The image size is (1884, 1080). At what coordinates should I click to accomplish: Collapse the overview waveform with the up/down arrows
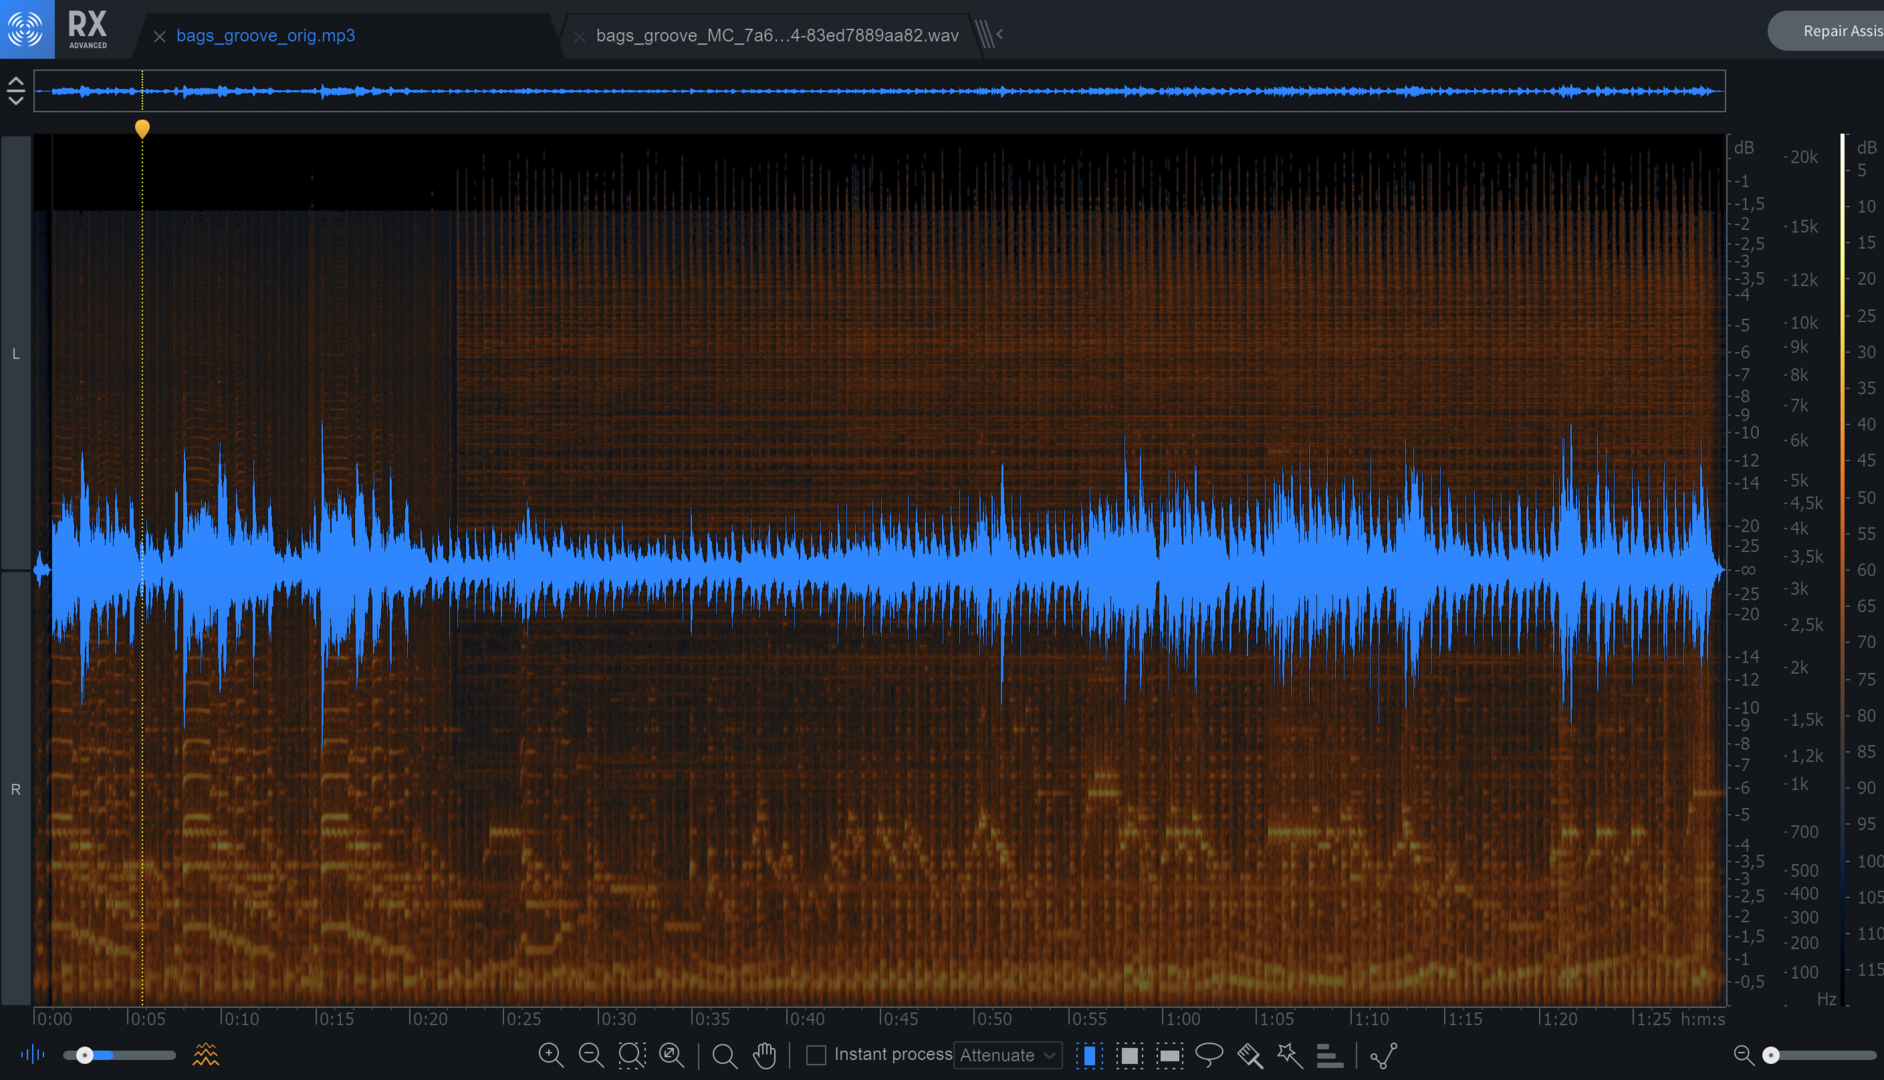pyautogui.click(x=15, y=91)
